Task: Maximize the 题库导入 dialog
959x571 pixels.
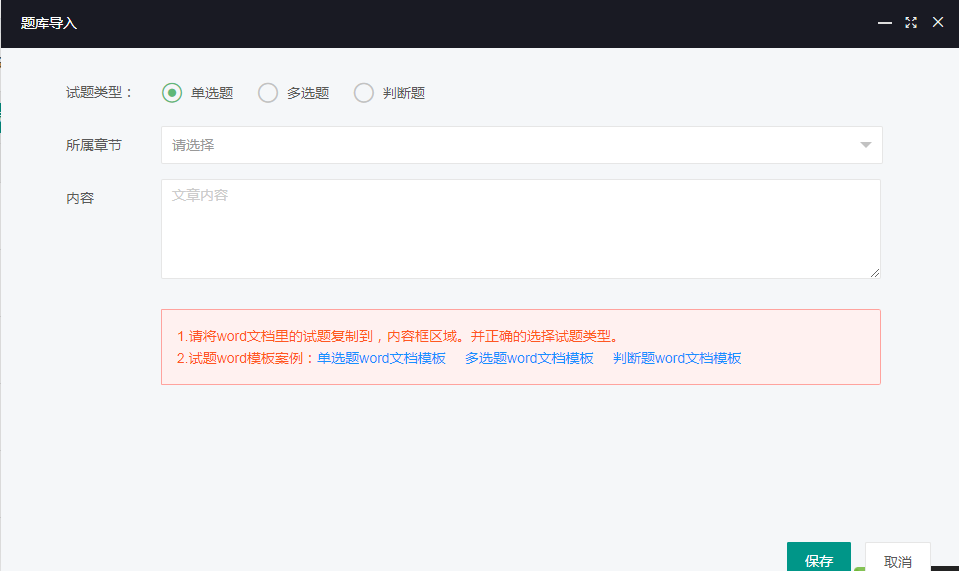Action: (x=911, y=23)
